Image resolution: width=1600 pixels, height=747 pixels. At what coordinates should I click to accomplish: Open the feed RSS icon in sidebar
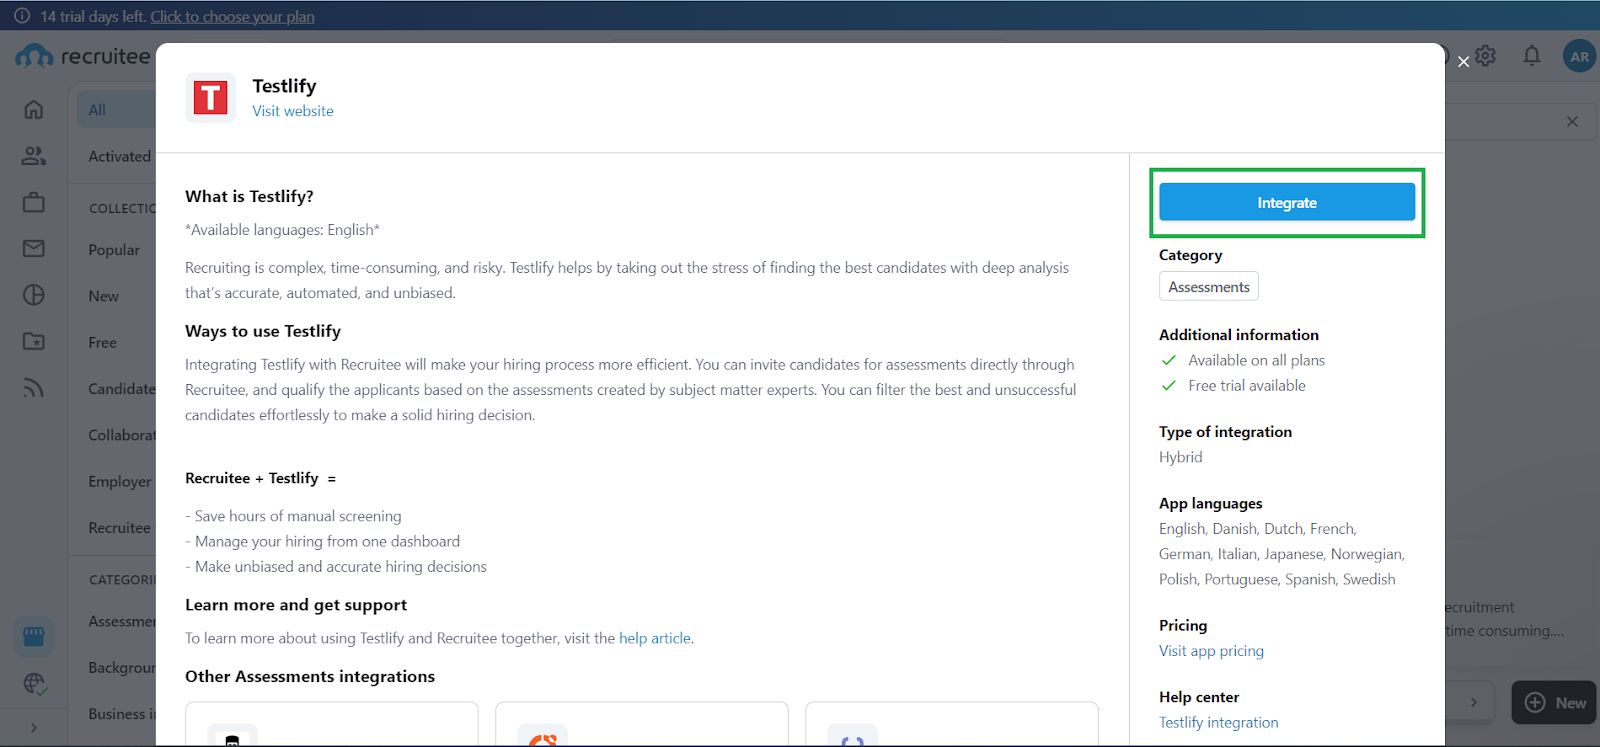coord(34,388)
